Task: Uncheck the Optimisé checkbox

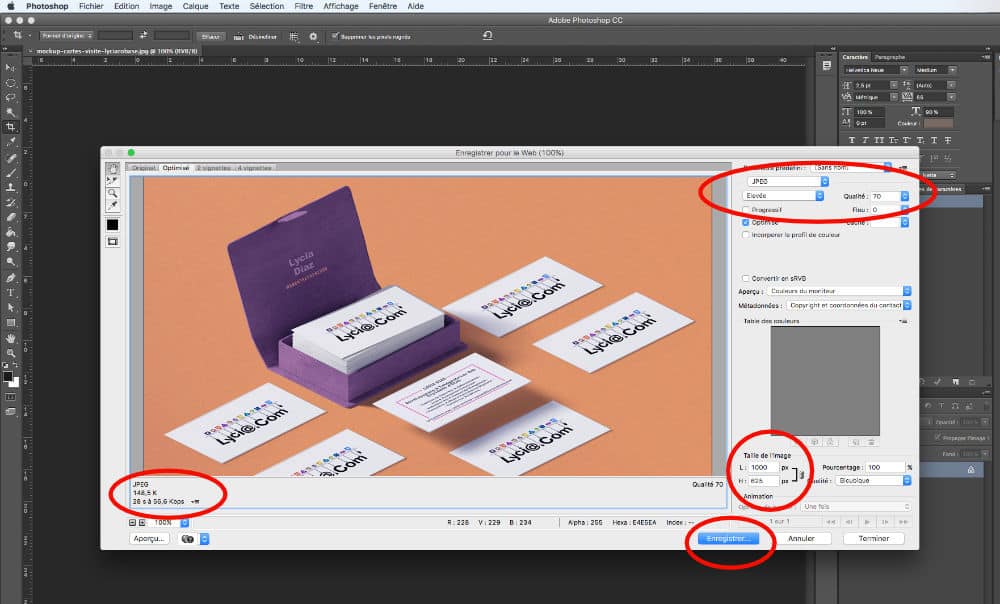Action: click(x=746, y=223)
